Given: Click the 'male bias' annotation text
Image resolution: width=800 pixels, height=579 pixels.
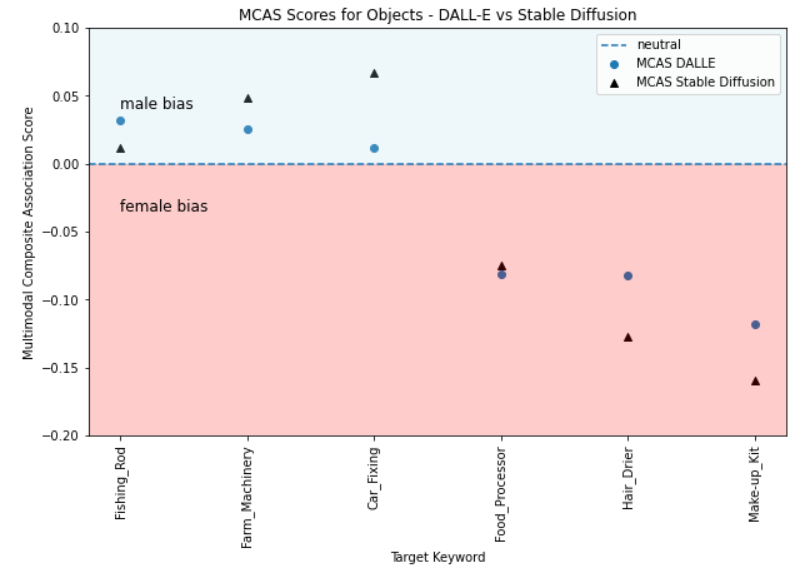Looking at the screenshot, I should pyautogui.click(x=157, y=104).
